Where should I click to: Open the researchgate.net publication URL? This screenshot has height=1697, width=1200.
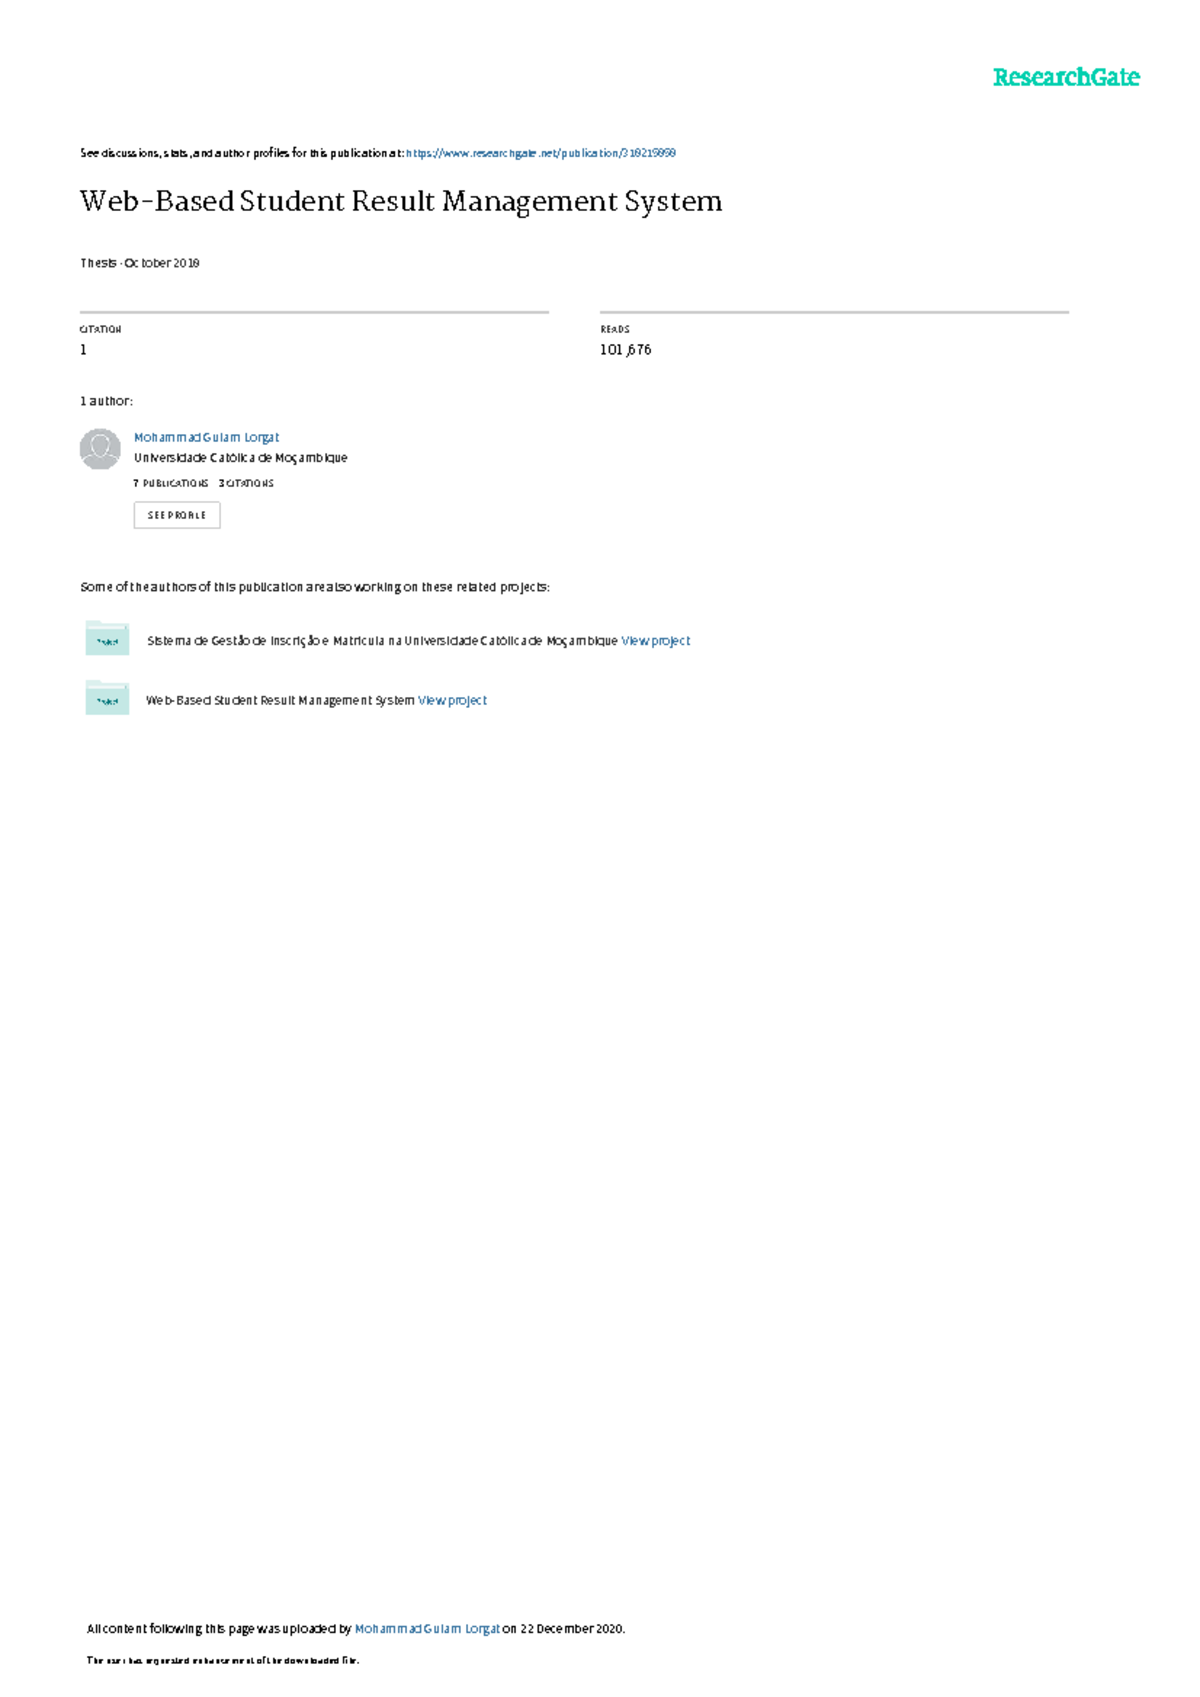(541, 153)
